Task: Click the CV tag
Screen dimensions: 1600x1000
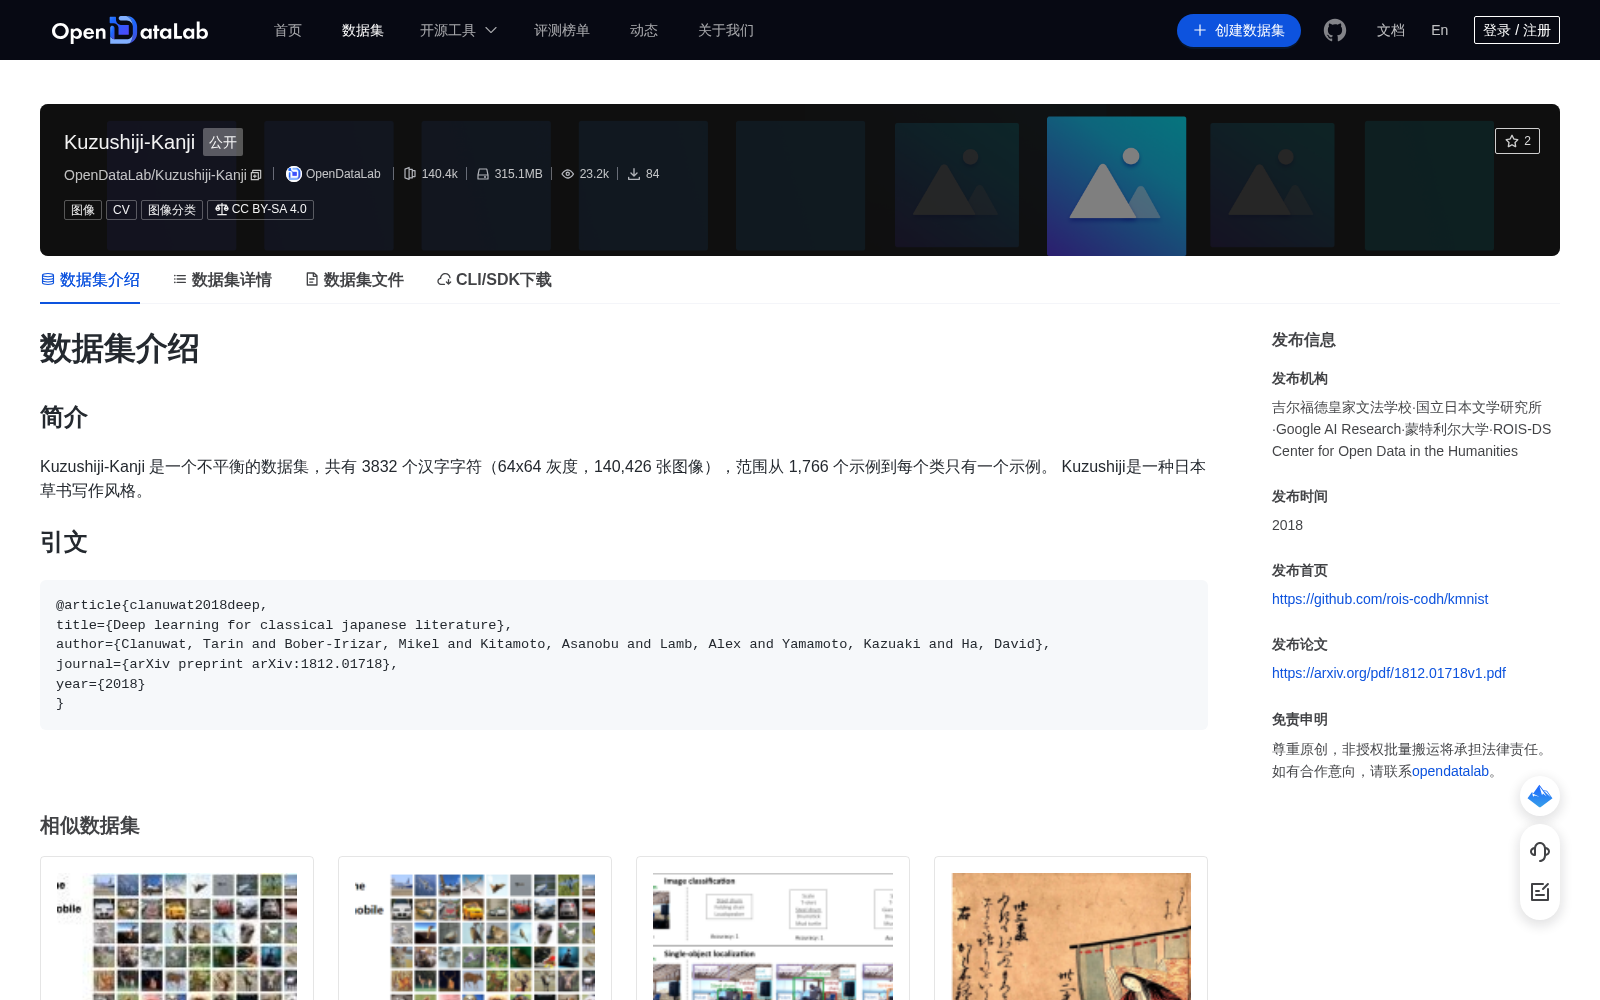Action: 121,210
